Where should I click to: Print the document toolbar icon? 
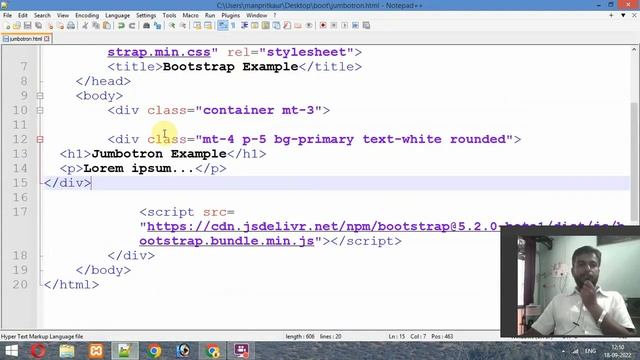(x=71, y=25)
